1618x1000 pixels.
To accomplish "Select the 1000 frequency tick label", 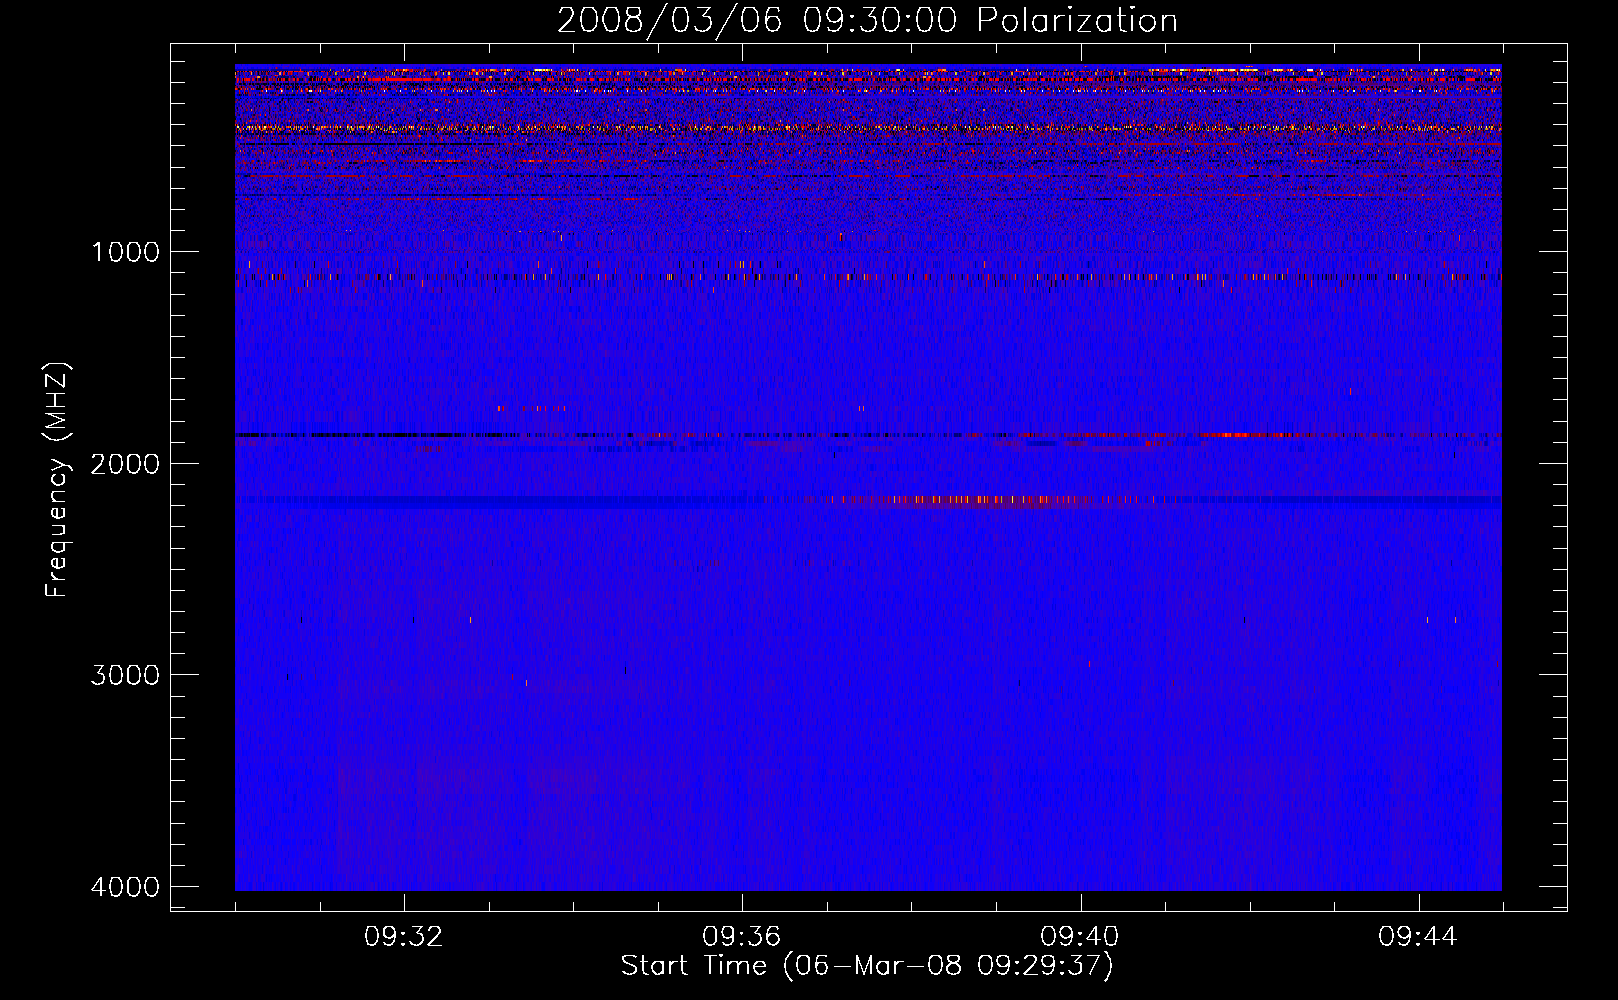I will (125, 251).
